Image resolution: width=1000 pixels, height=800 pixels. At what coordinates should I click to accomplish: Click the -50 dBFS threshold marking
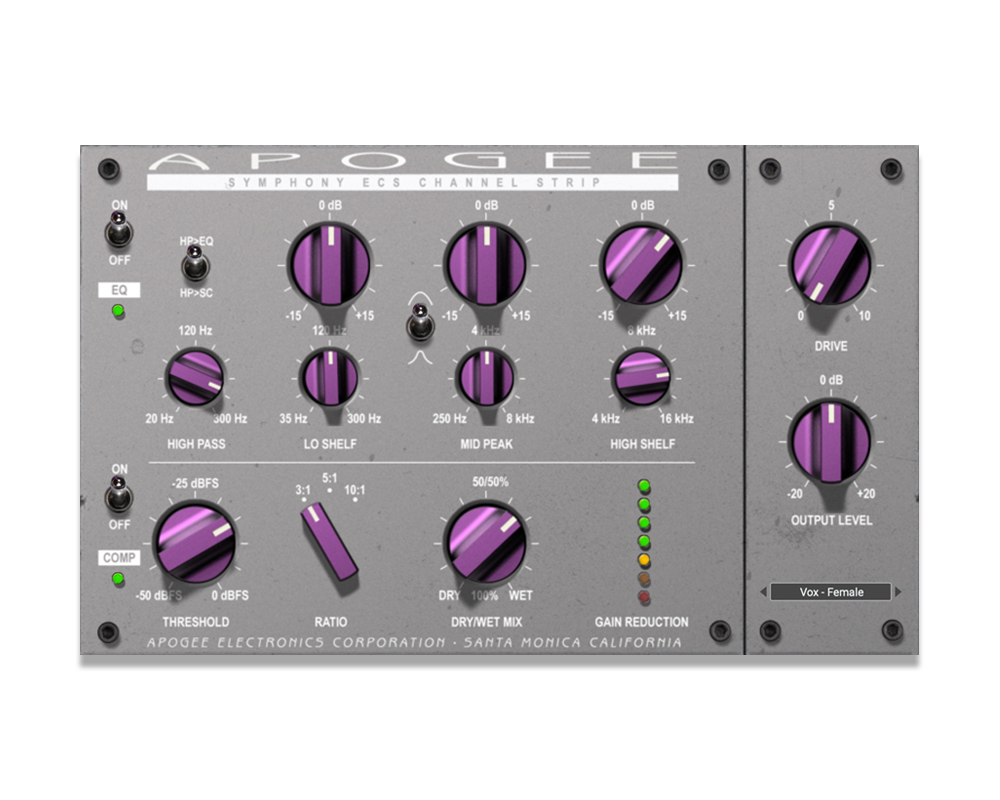coord(159,595)
